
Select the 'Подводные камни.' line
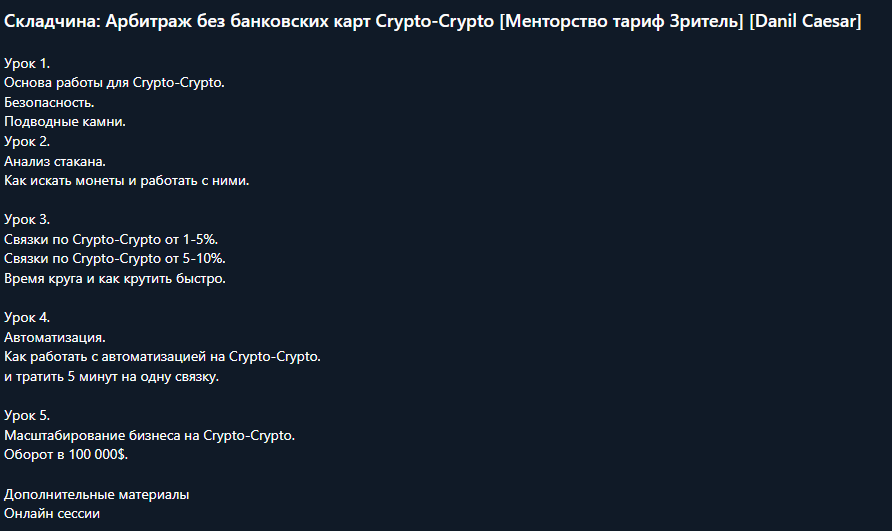pos(64,121)
